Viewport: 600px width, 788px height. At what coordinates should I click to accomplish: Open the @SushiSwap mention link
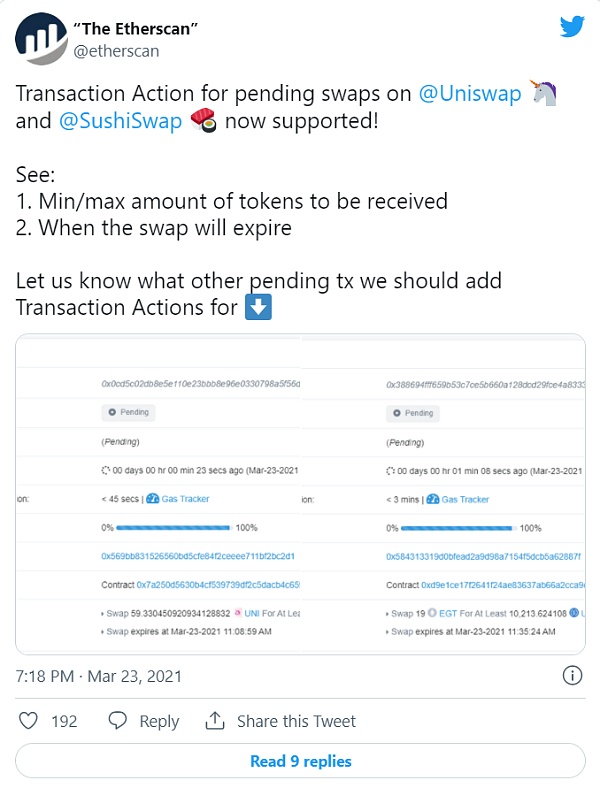click(120, 124)
